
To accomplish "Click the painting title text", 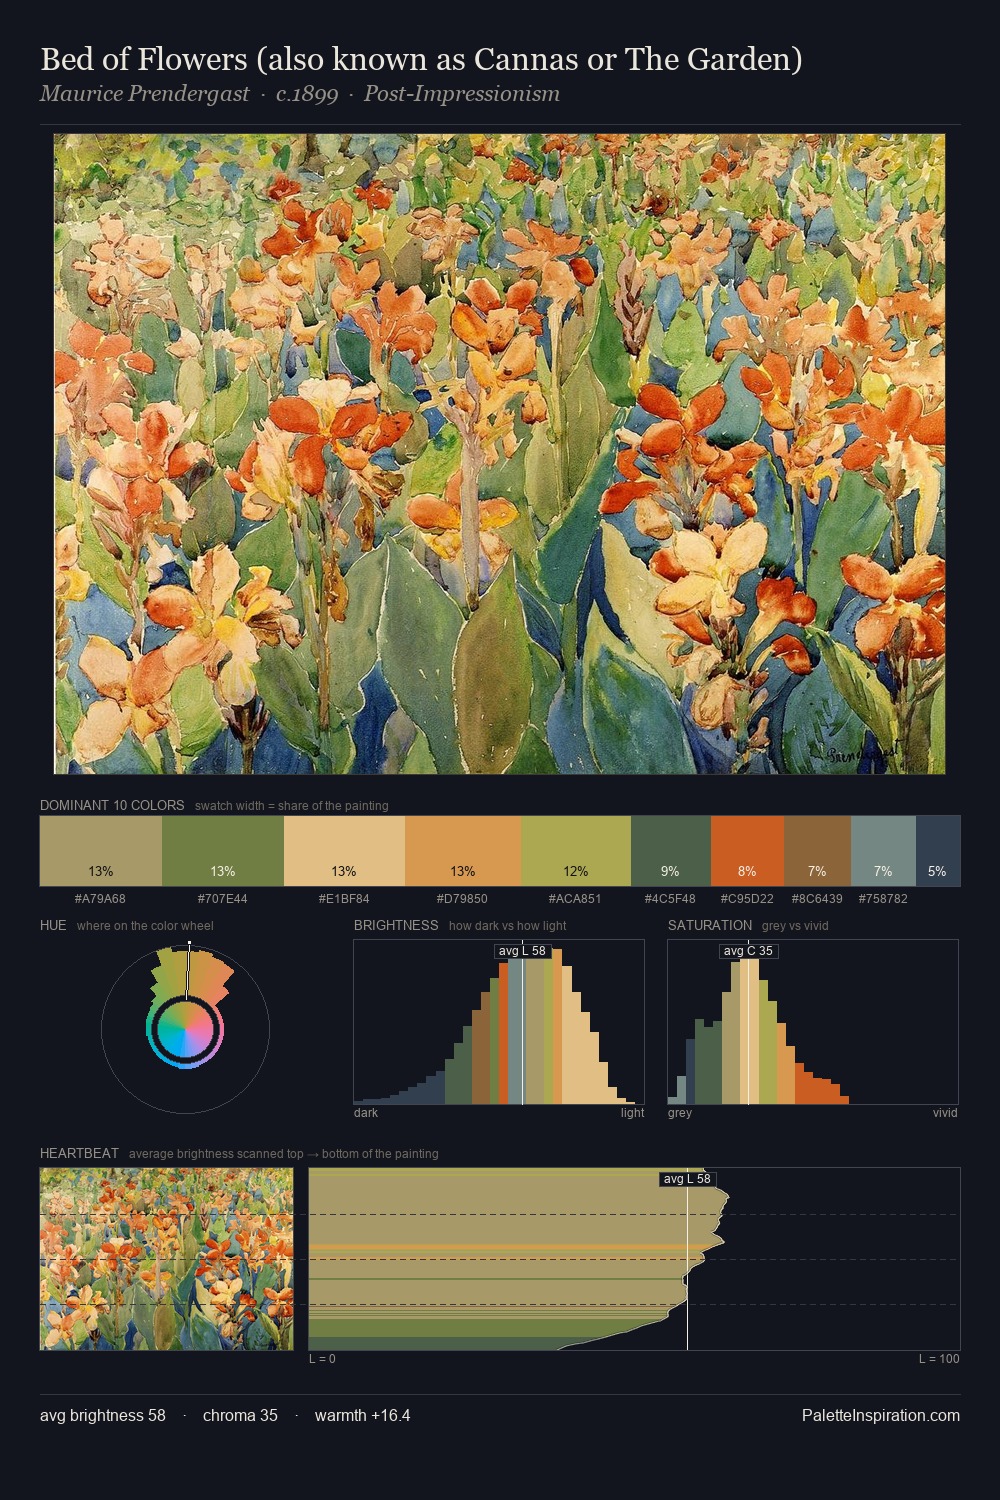I will click(x=421, y=60).
